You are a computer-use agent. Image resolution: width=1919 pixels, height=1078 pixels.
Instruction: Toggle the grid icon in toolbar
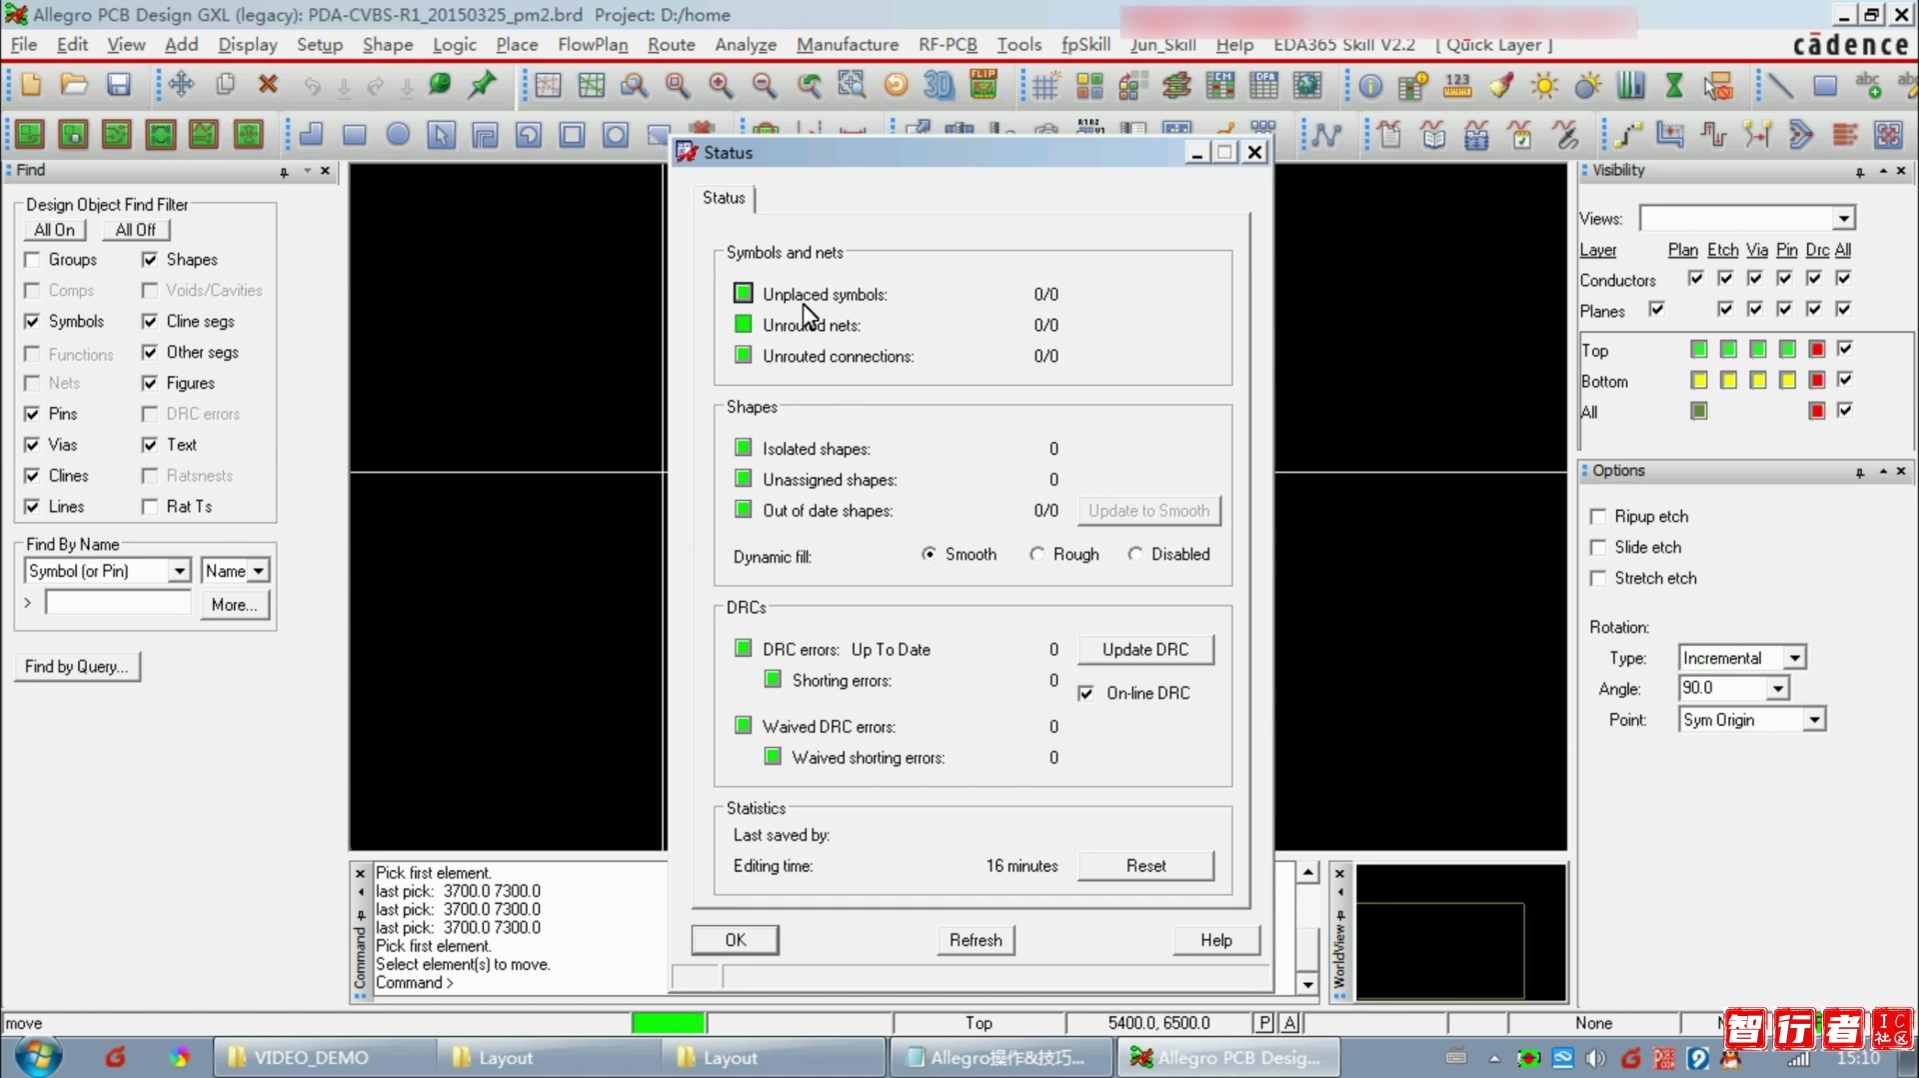click(1046, 86)
